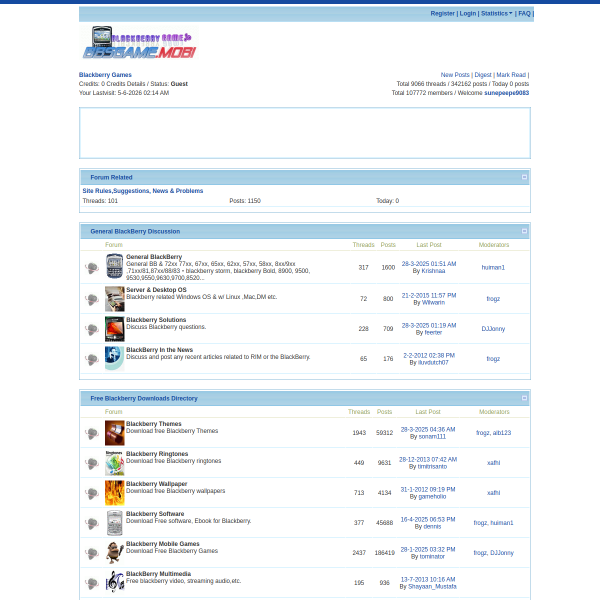This screenshot has width=600, height=600.
Task: Click status bubble icon beside Server & Desktop OS
Action: tap(92, 299)
